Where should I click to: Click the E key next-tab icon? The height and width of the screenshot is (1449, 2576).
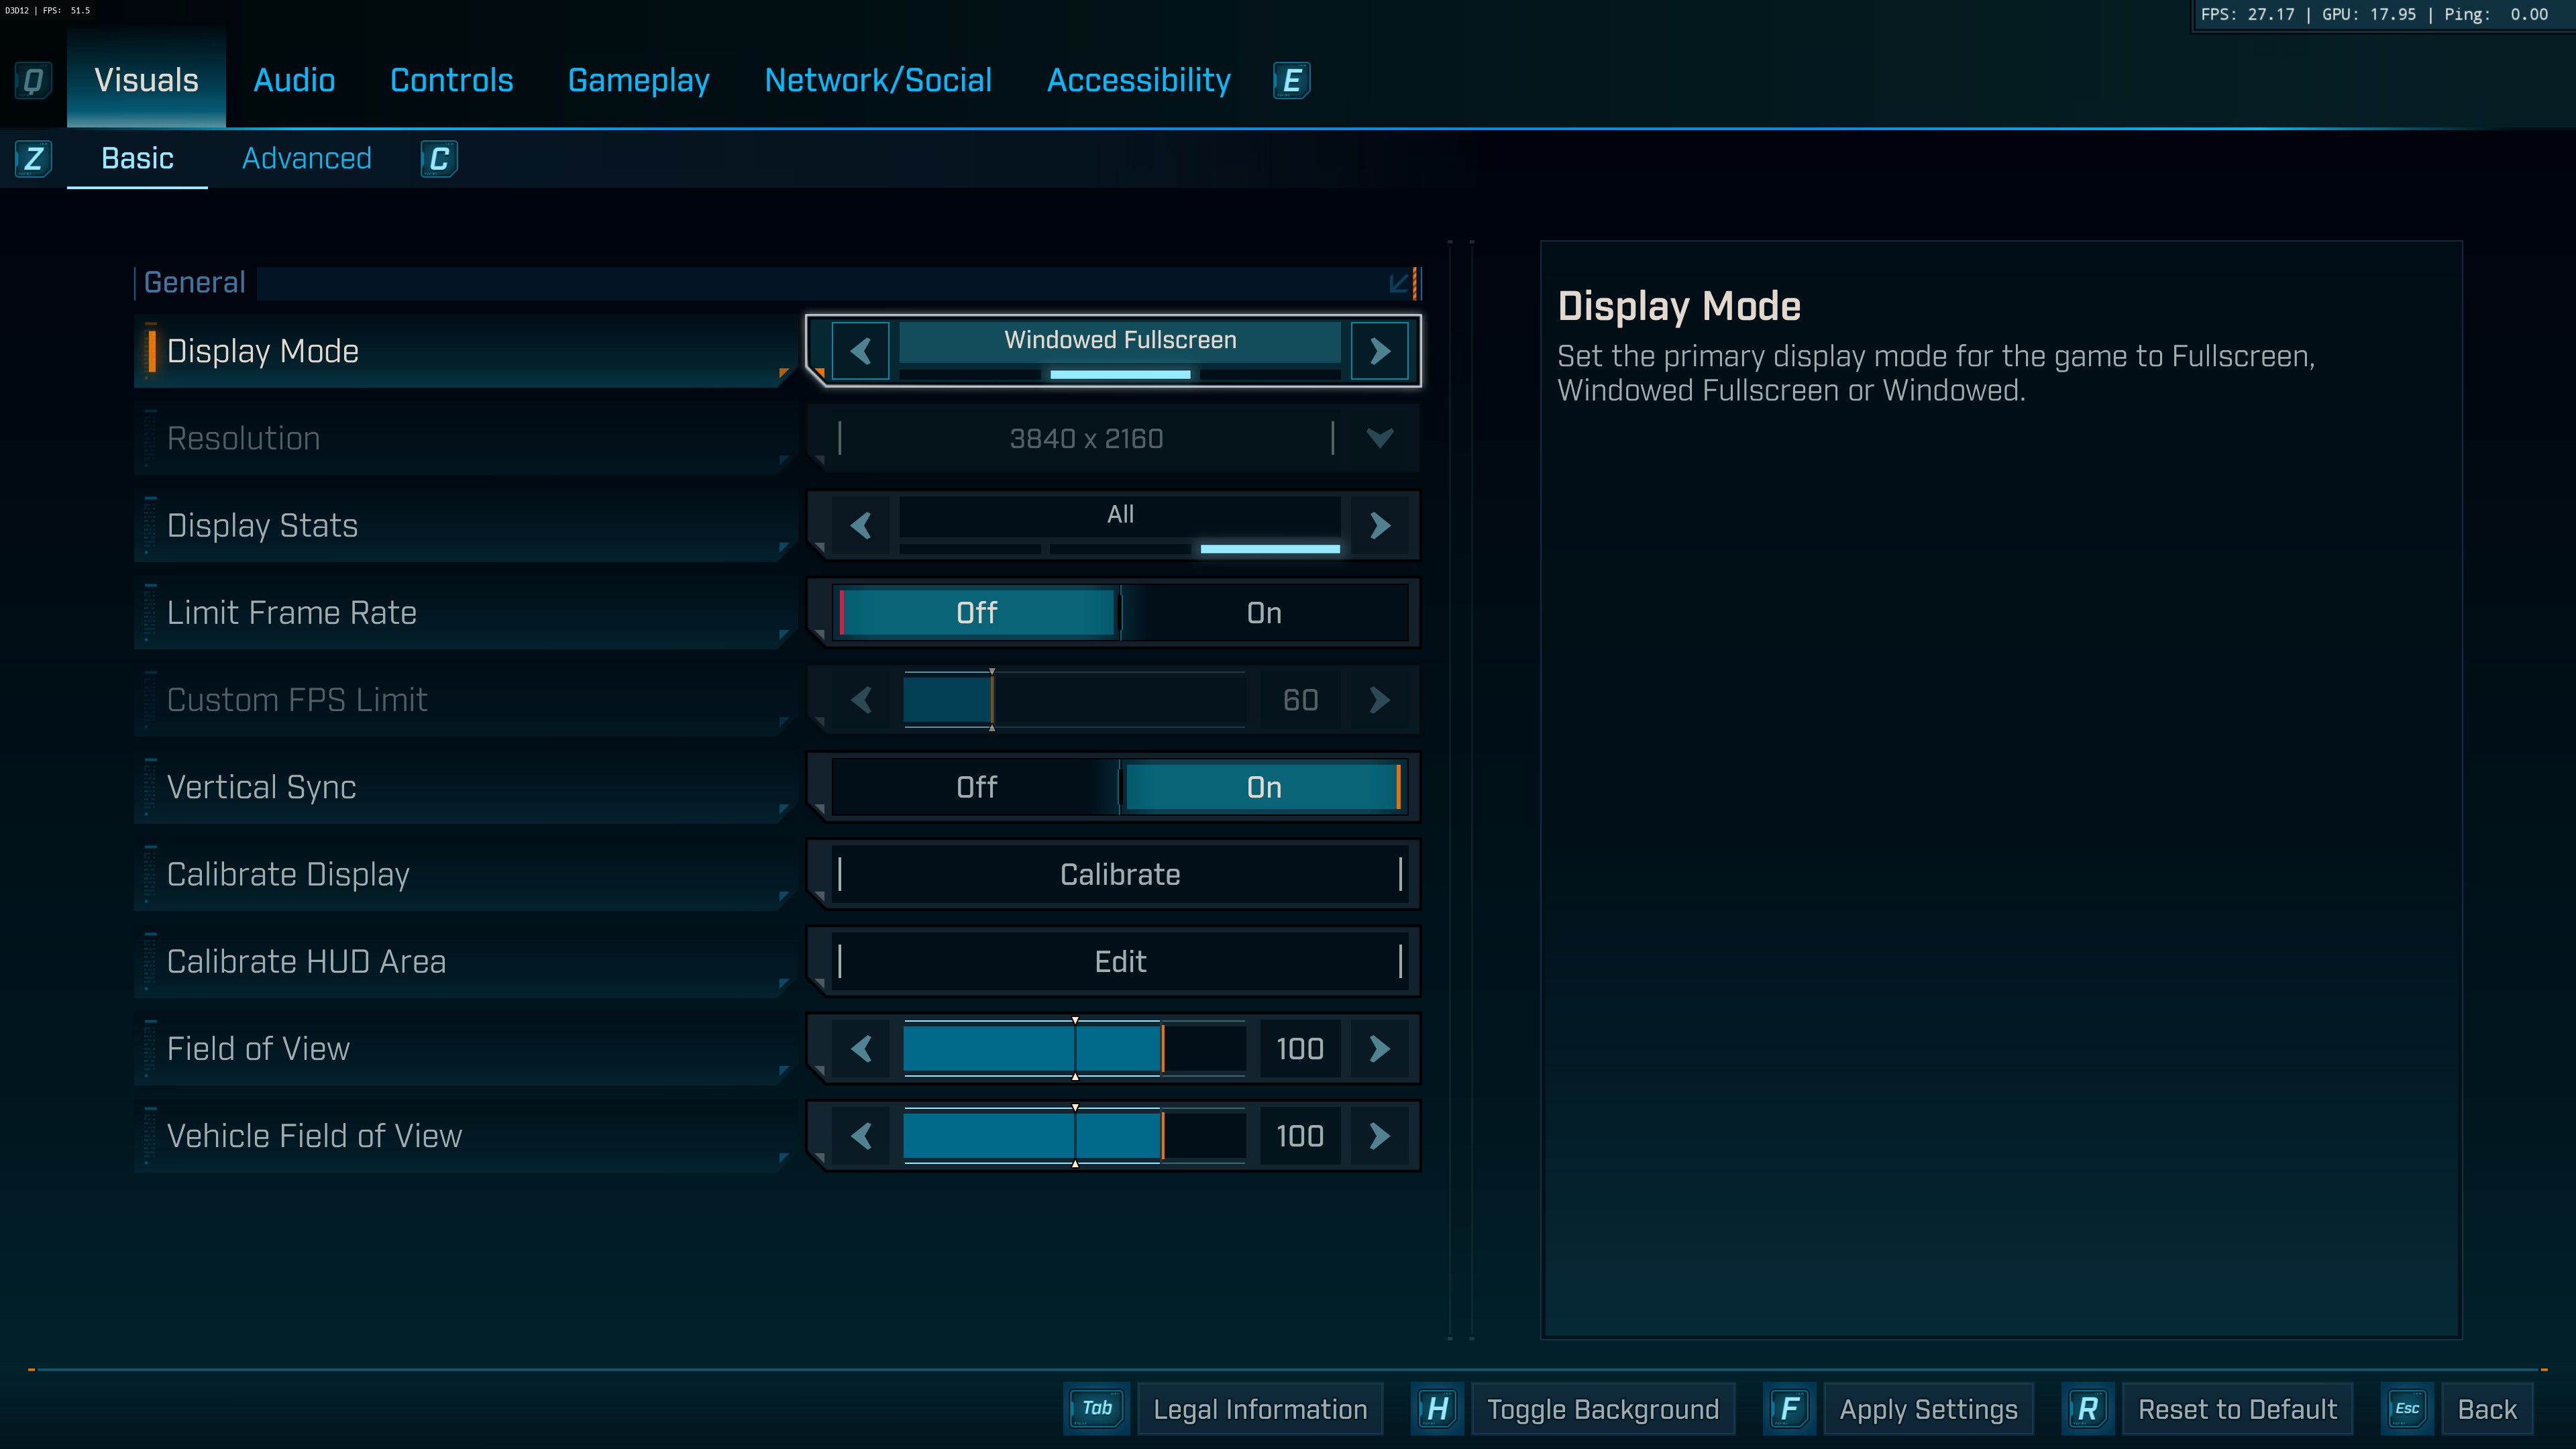click(1291, 80)
